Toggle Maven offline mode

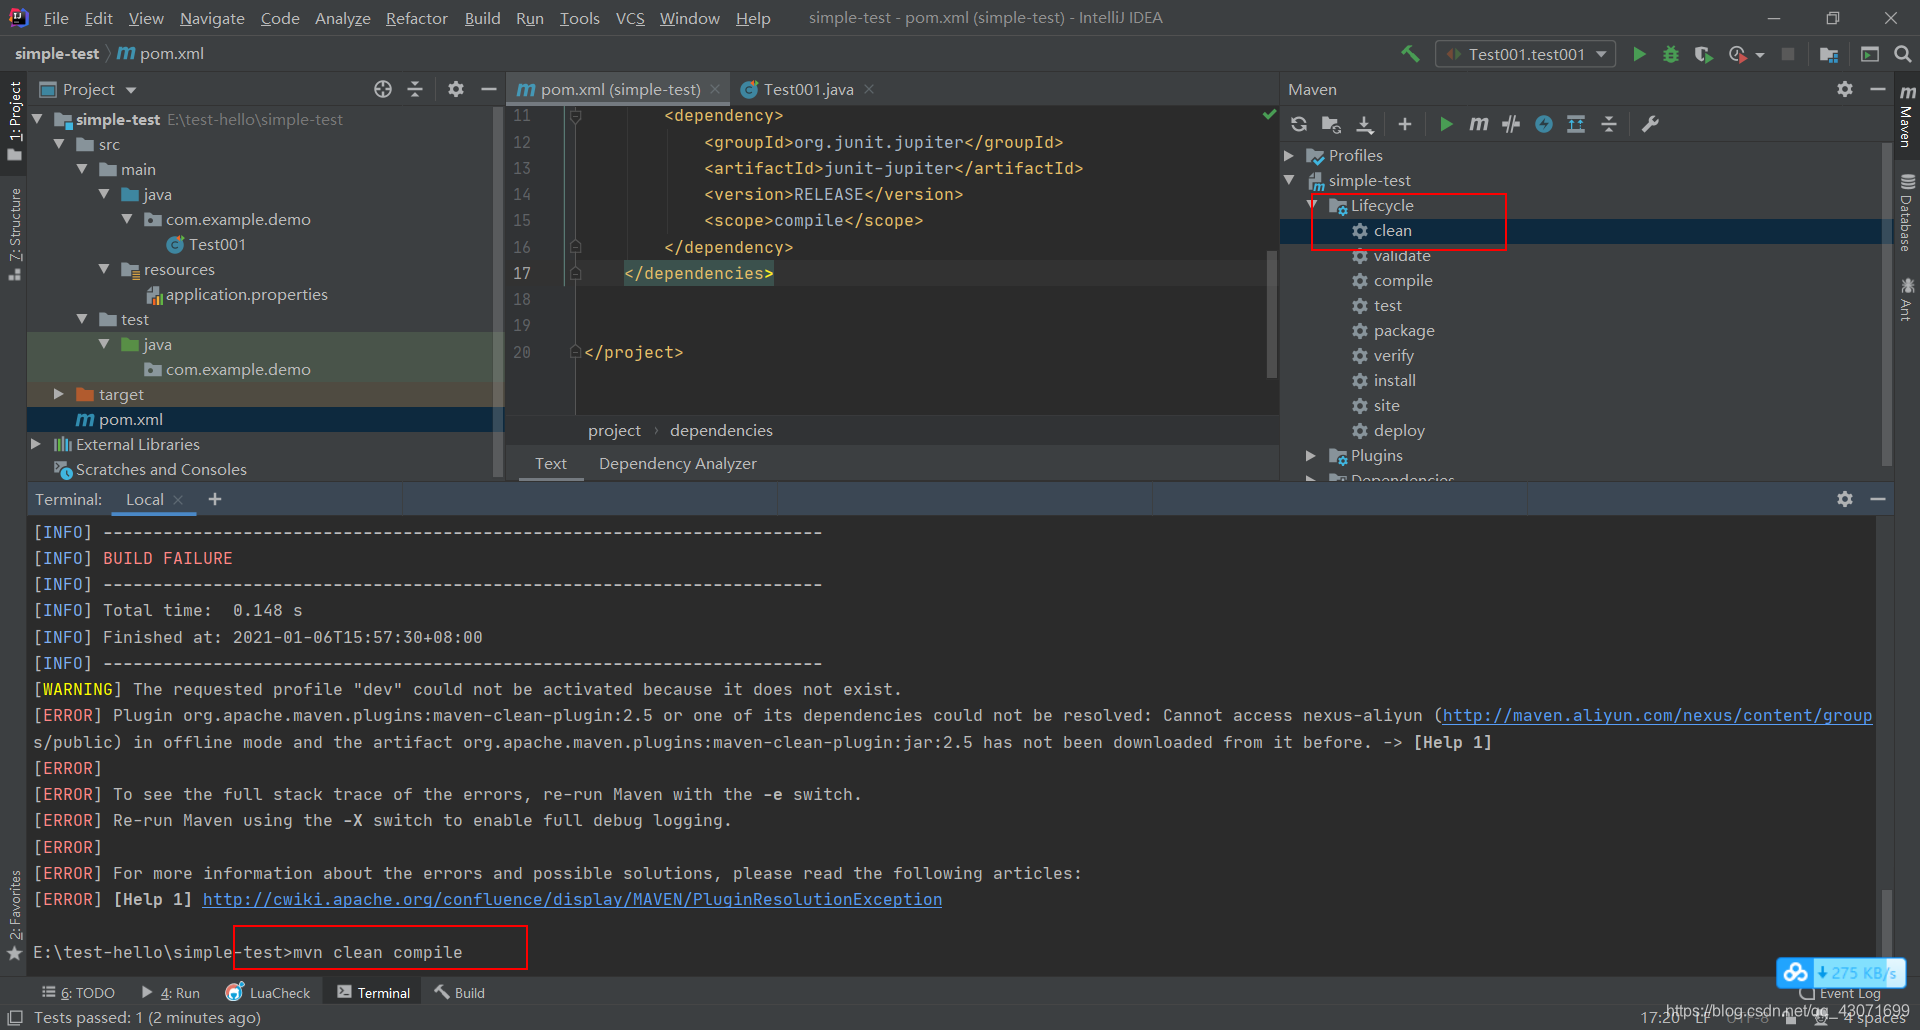(x=1543, y=124)
